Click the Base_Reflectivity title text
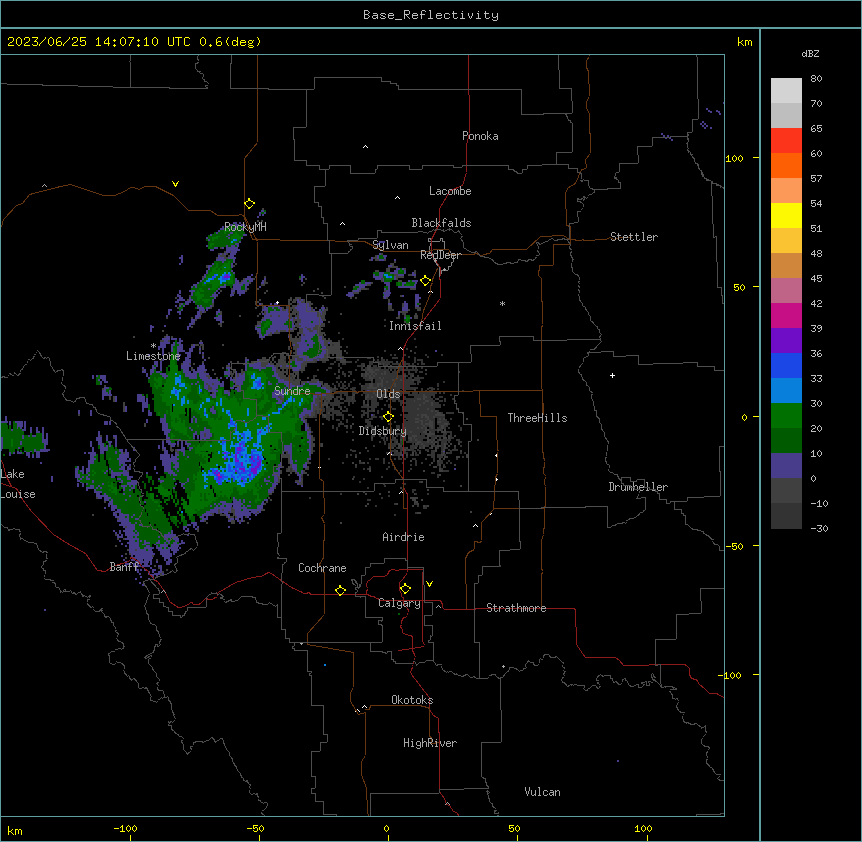This screenshot has height=842, width=862. (431, 15)
